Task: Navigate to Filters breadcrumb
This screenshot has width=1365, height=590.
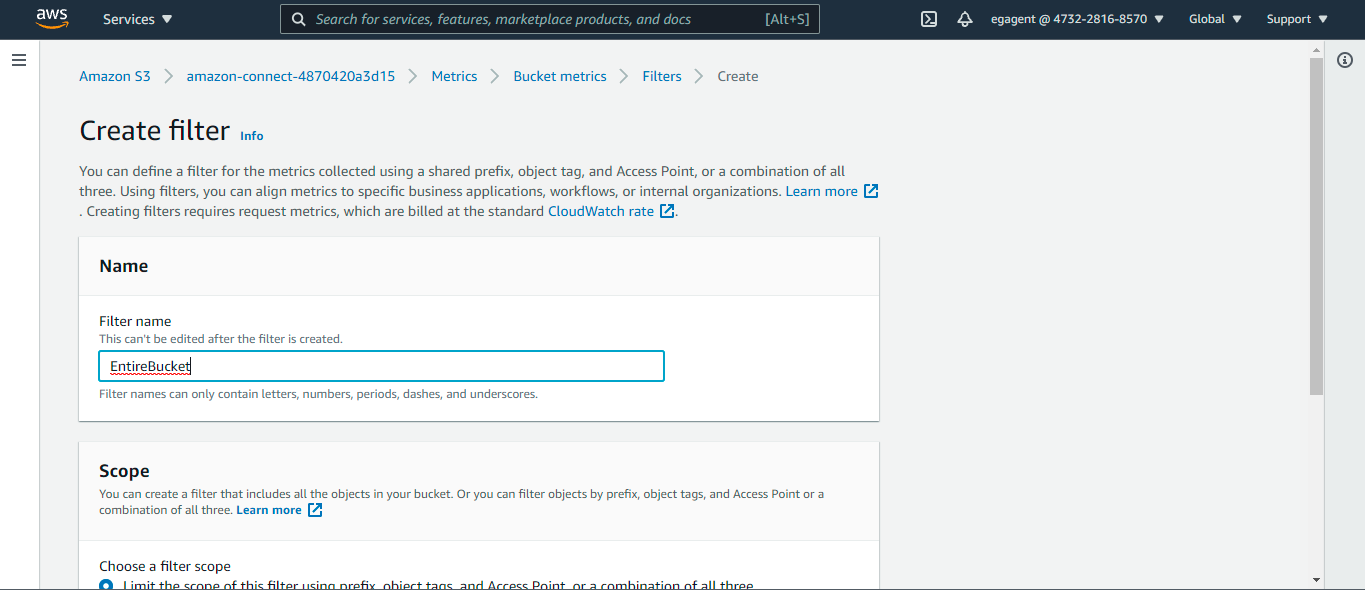Action: (662, 76)
